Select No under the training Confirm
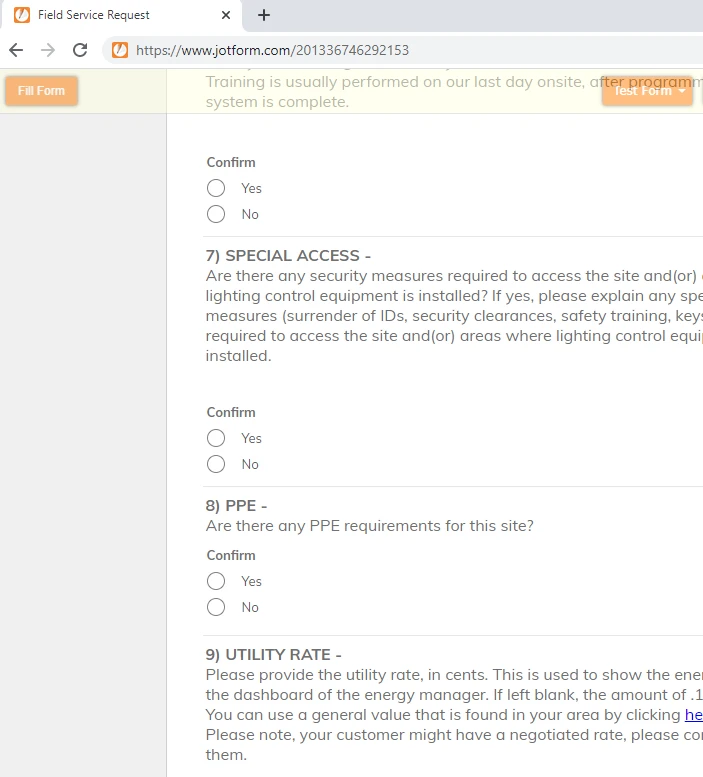The height and width of the screenshot is (777, 703). [216, 214]
